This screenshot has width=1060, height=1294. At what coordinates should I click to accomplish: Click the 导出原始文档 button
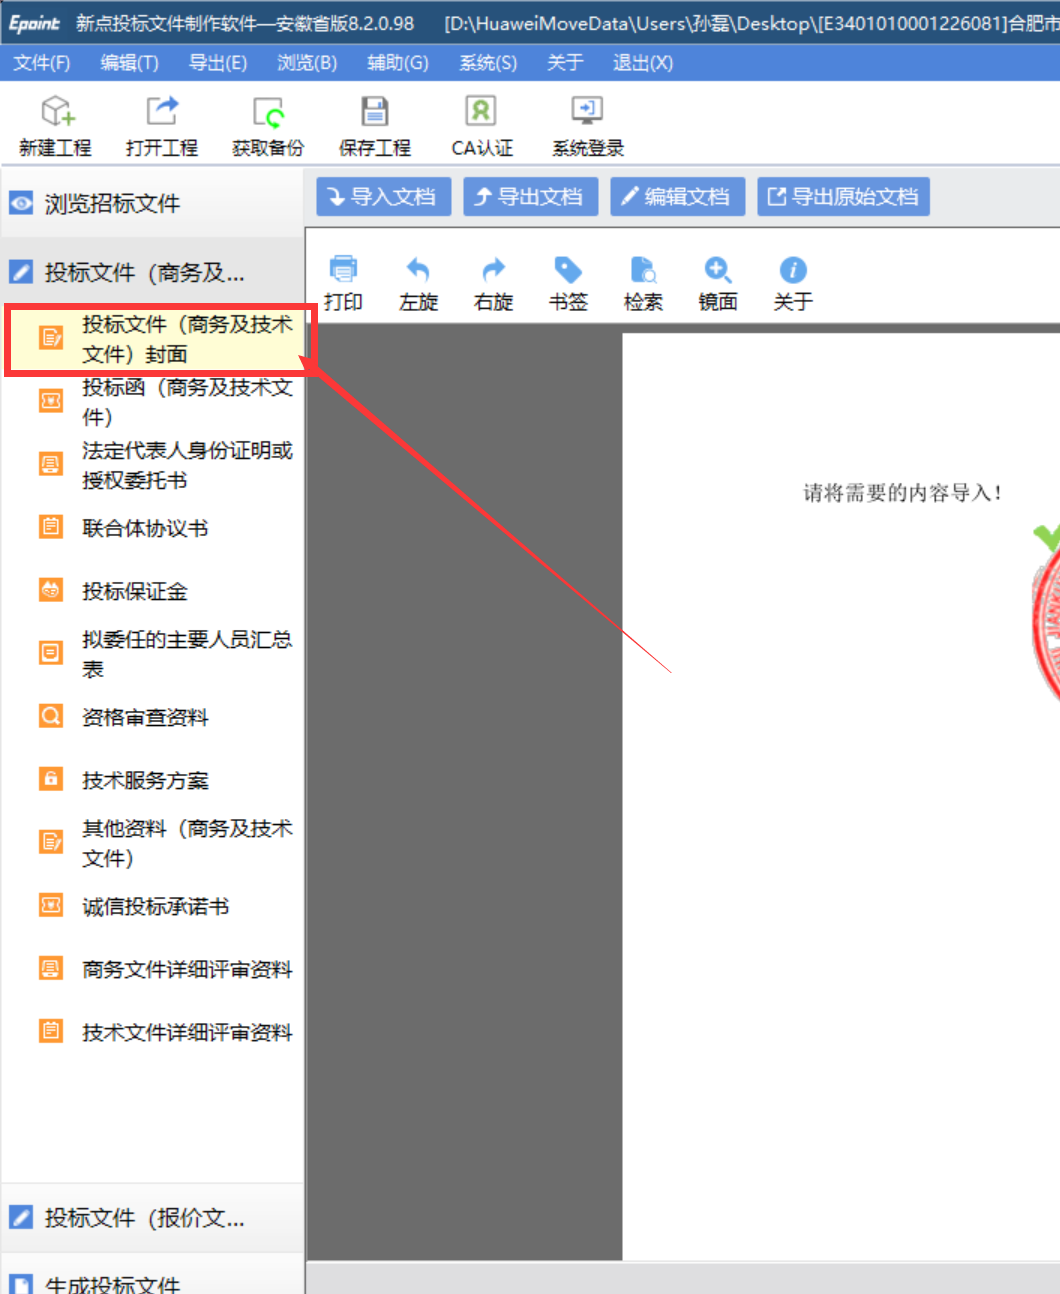[843, 197]
